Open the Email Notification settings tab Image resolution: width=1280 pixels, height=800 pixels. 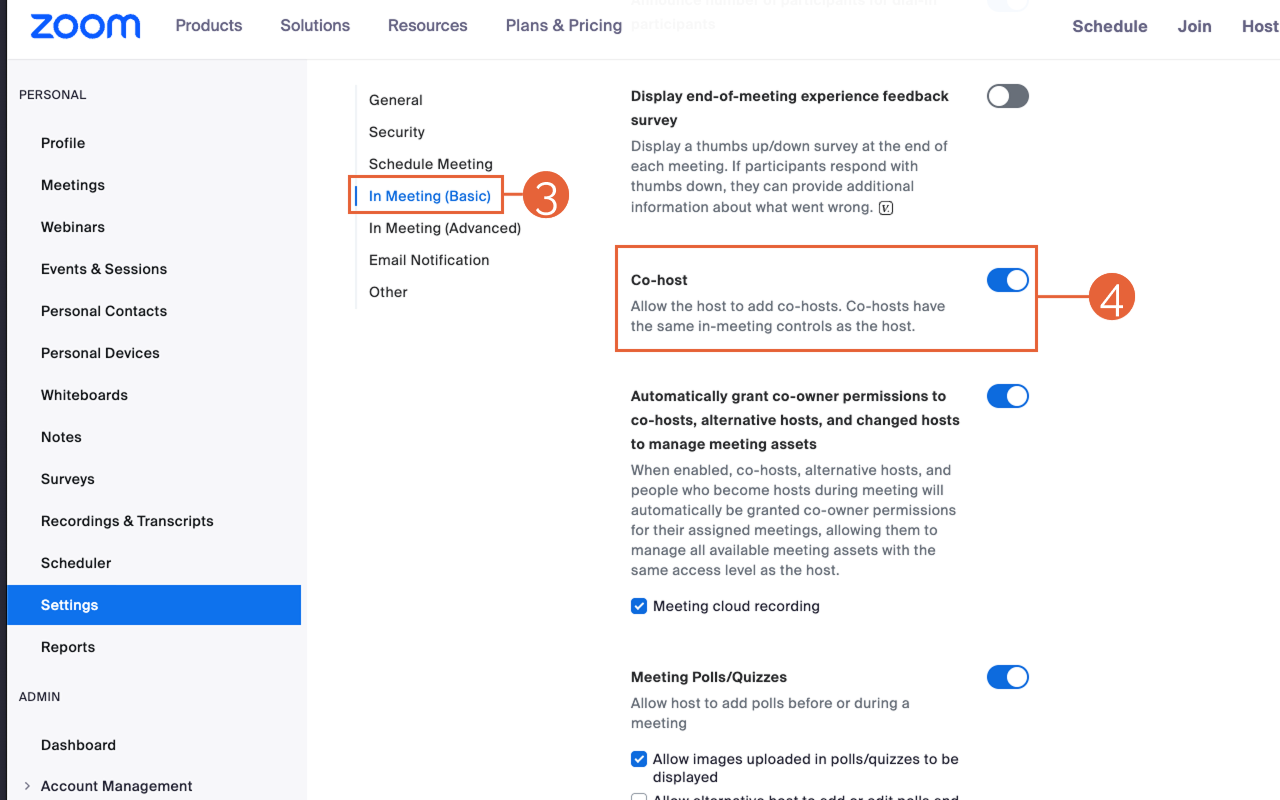click(x=428, y=260)
